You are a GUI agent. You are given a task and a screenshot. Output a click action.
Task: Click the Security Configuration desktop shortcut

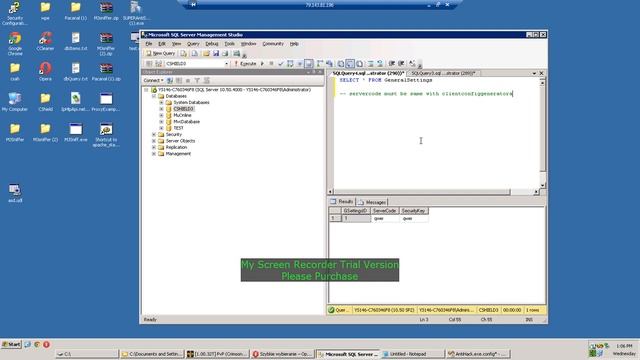15,13
